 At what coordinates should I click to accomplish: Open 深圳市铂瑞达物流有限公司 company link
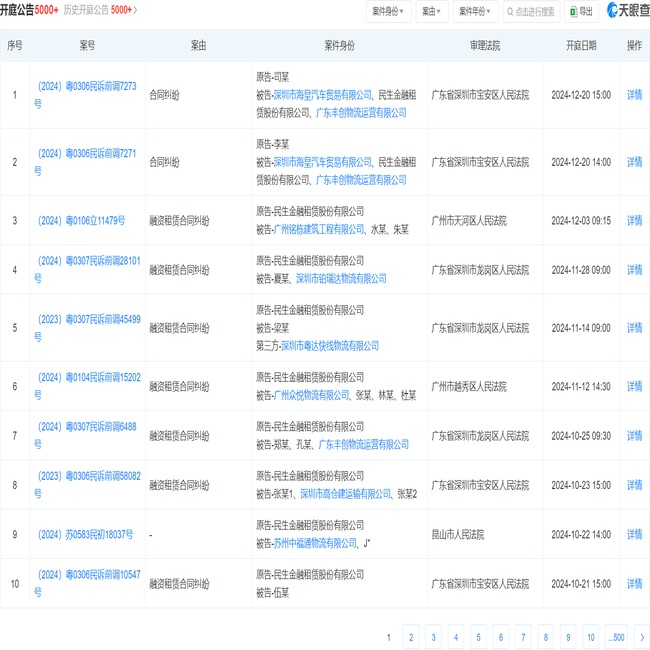pyautogui.click(x=341, y=279)
